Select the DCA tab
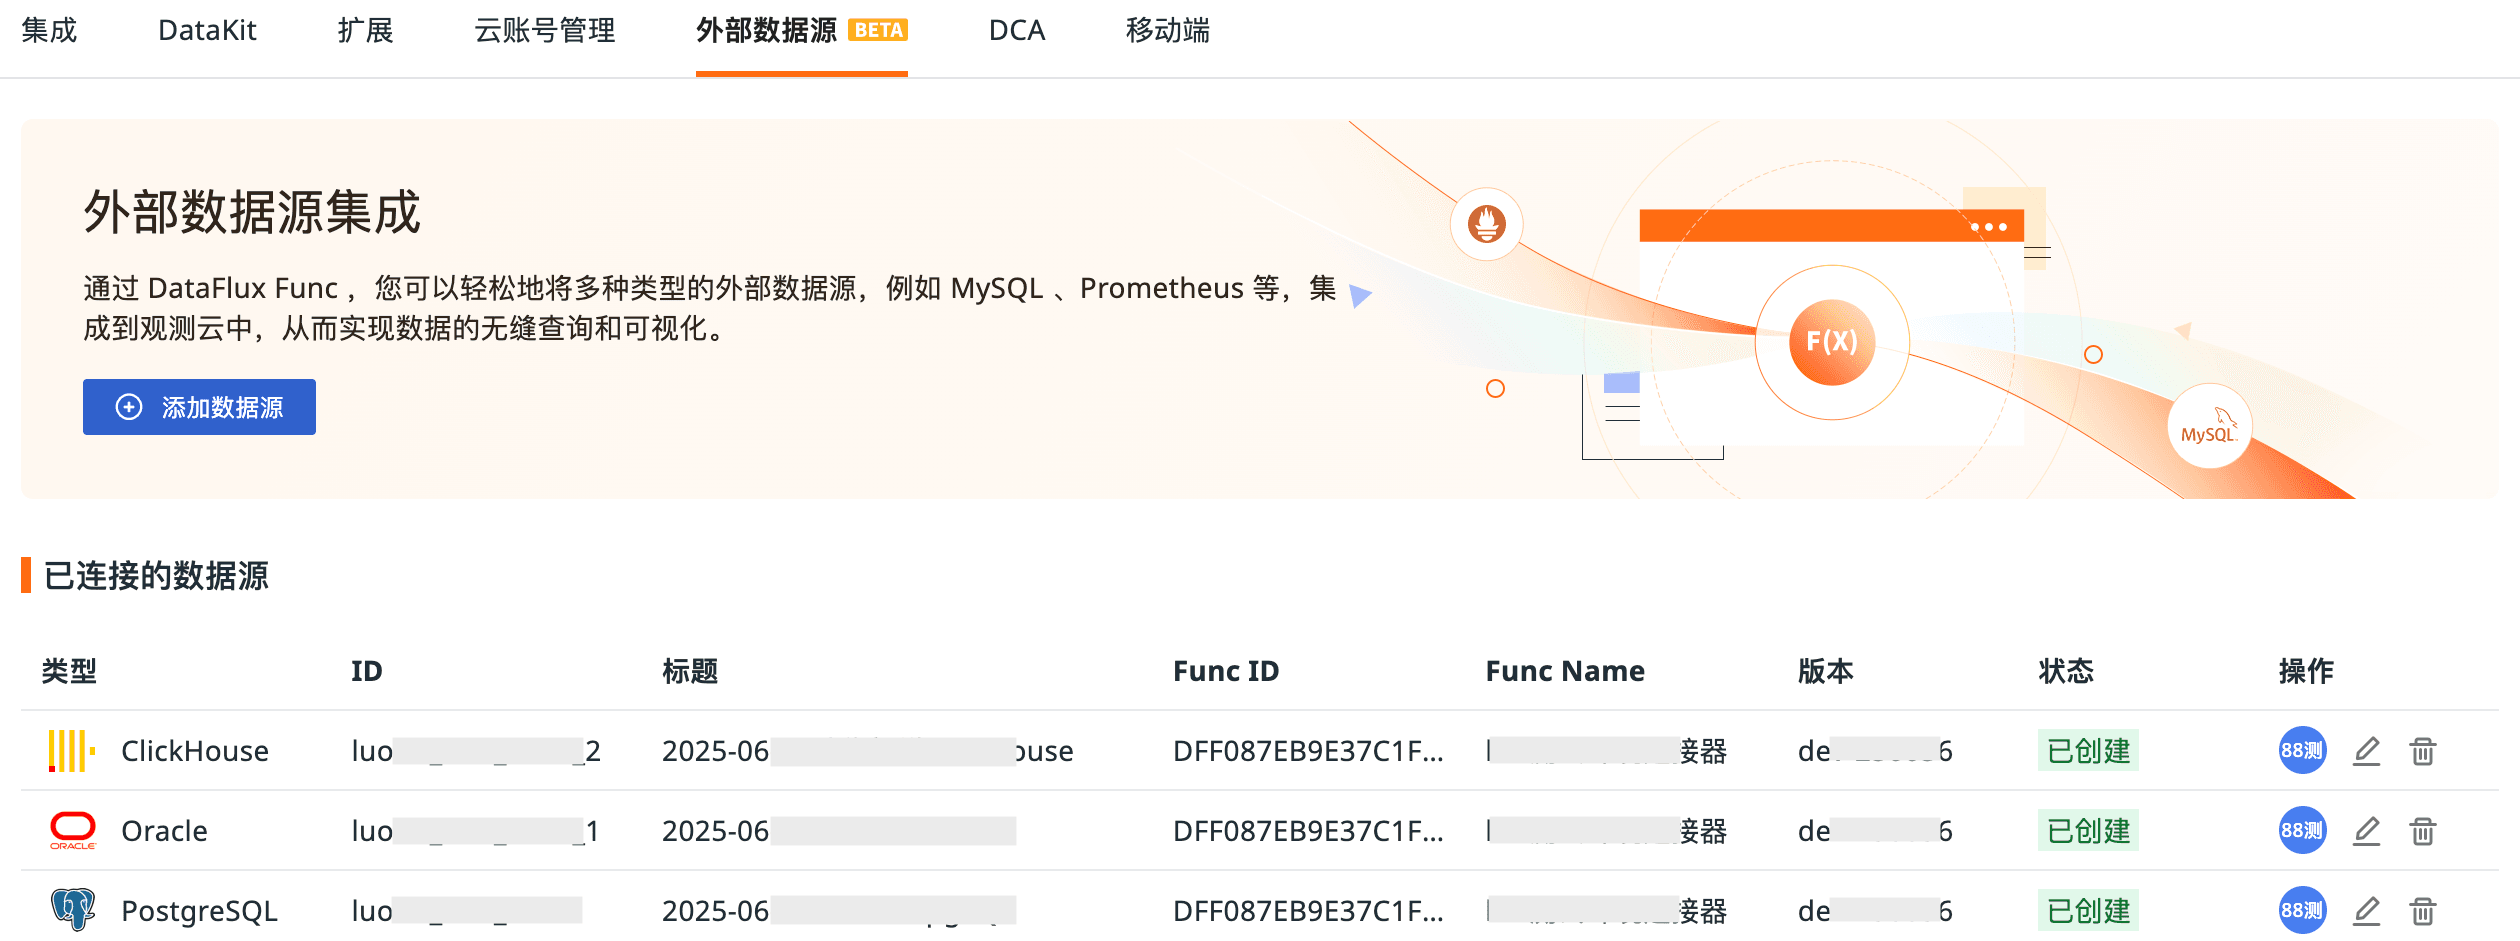 click(x=1017, y=31)
